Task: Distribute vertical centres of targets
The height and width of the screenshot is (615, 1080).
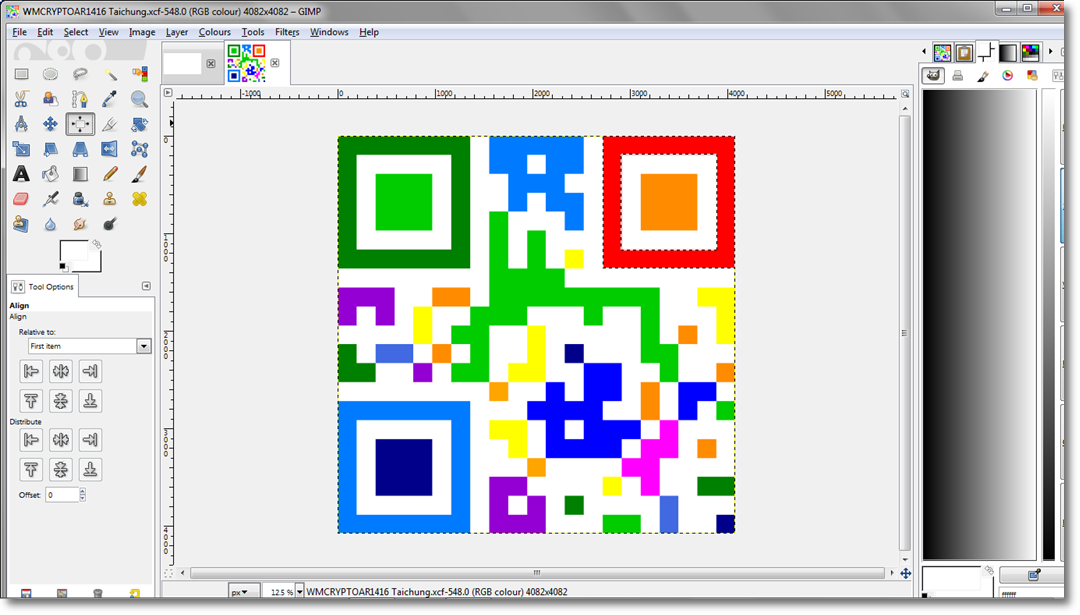Action: point(61,469)
